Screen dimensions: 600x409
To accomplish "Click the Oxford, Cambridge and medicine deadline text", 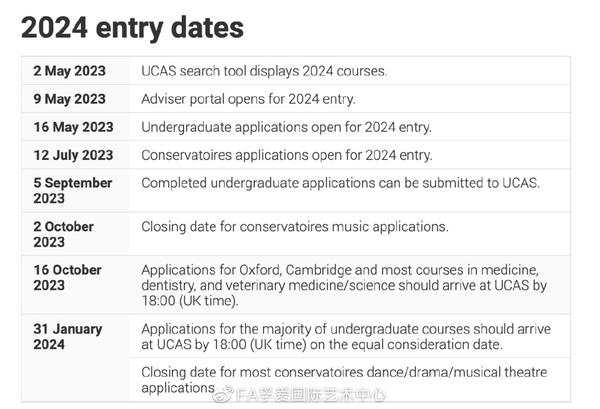I will (x=345, y=284).
